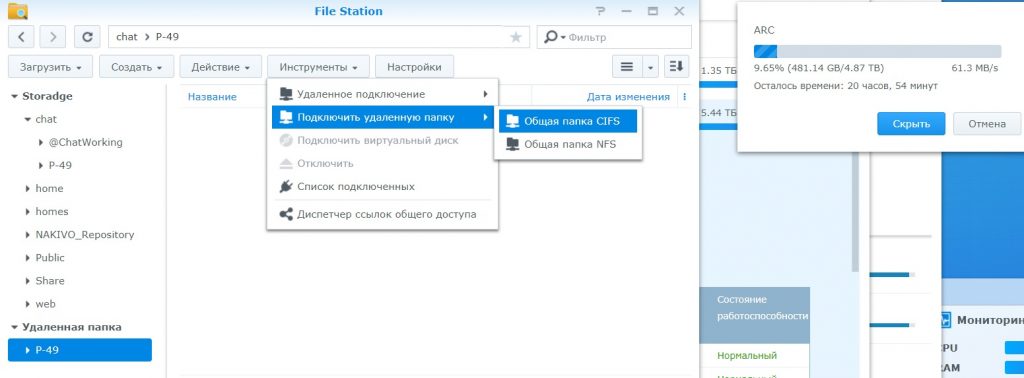Image resolution: width=1024 pixels, height=378 pixels.
Task: Select Подключить удаленную папку item
Action: click(x=382, y=118)
